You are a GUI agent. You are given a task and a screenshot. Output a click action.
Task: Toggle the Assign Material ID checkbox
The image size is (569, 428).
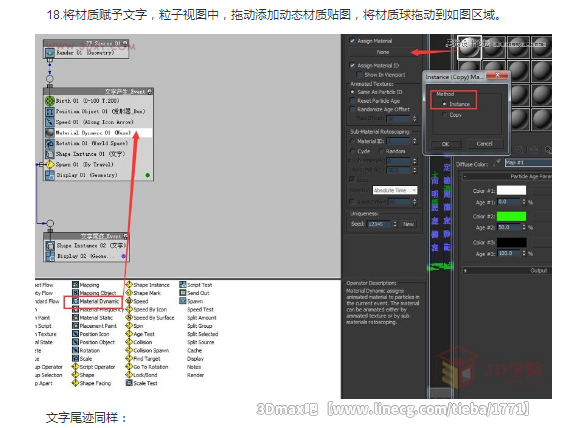352,65
